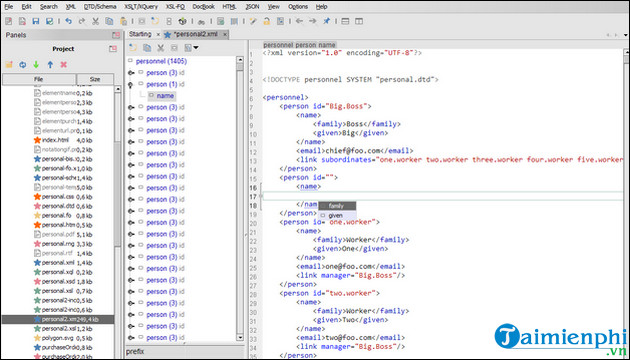Click the scissors Cut icon in main toolbar
Image resolution: width=630 pixels, height=360 pixels.
[x=96, y=21]
